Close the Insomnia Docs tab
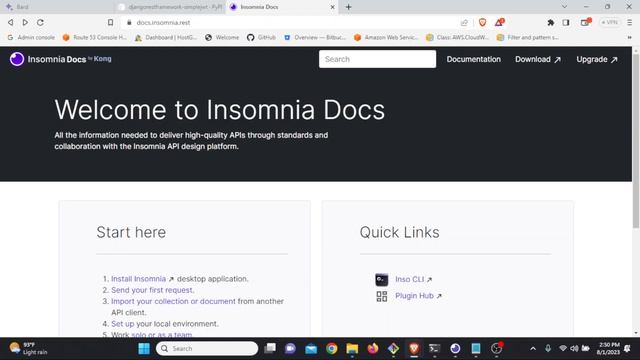The height and width of the screenshot is (360, 640). (332, 7)
